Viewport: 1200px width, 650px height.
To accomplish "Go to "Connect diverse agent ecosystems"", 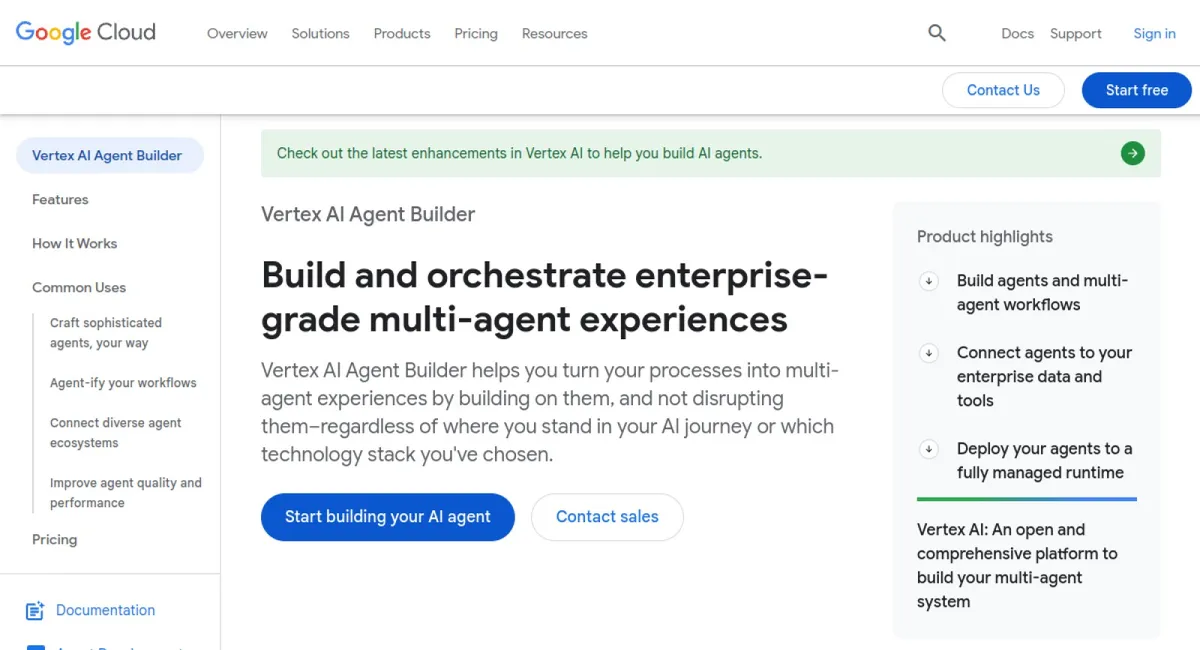I will [116, 433].
